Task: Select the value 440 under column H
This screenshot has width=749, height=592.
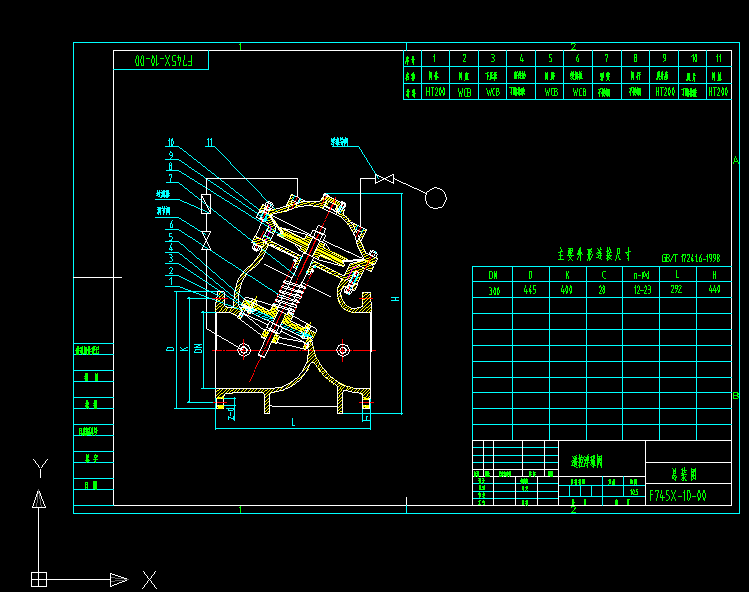Action: tap(714, 289)
